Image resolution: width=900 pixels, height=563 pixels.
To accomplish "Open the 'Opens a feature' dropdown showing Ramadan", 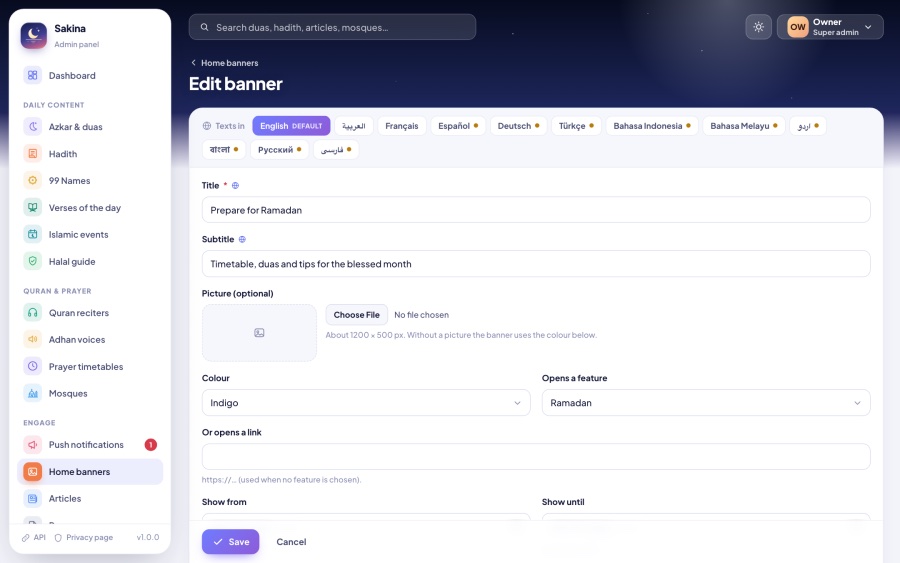I will click(705, 403).
